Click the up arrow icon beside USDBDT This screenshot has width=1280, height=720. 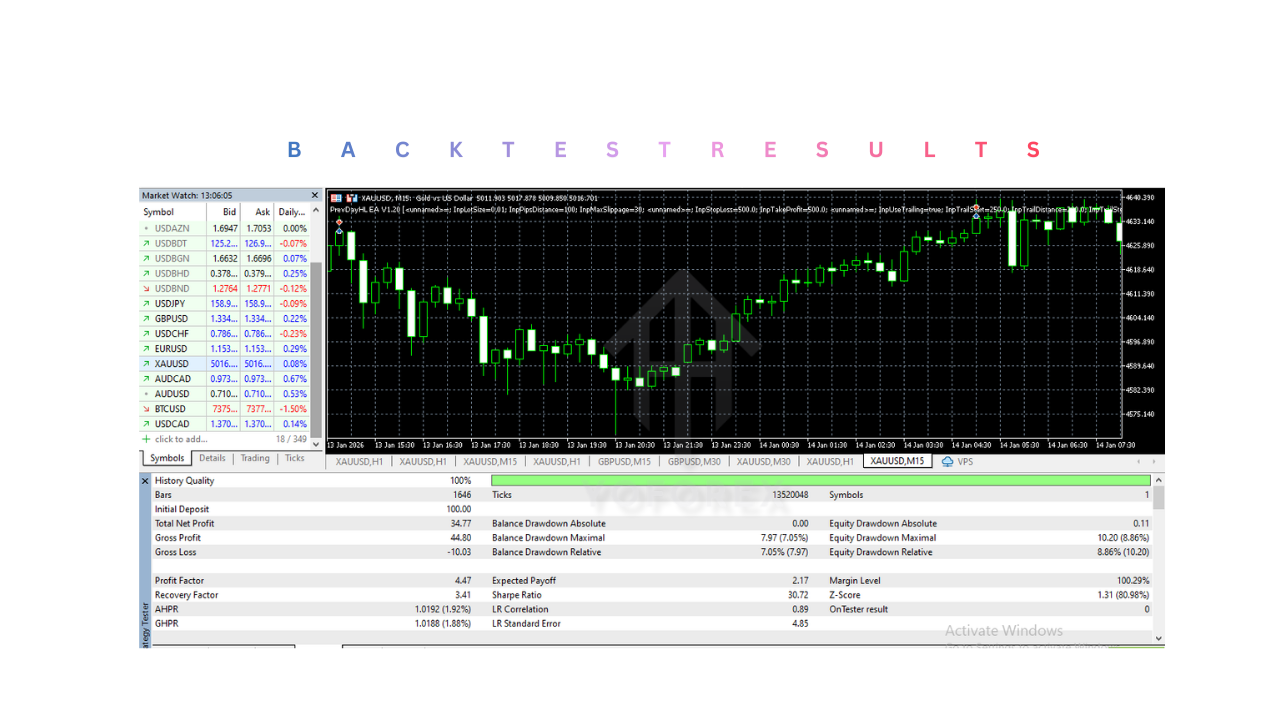(x=146, y=243)
